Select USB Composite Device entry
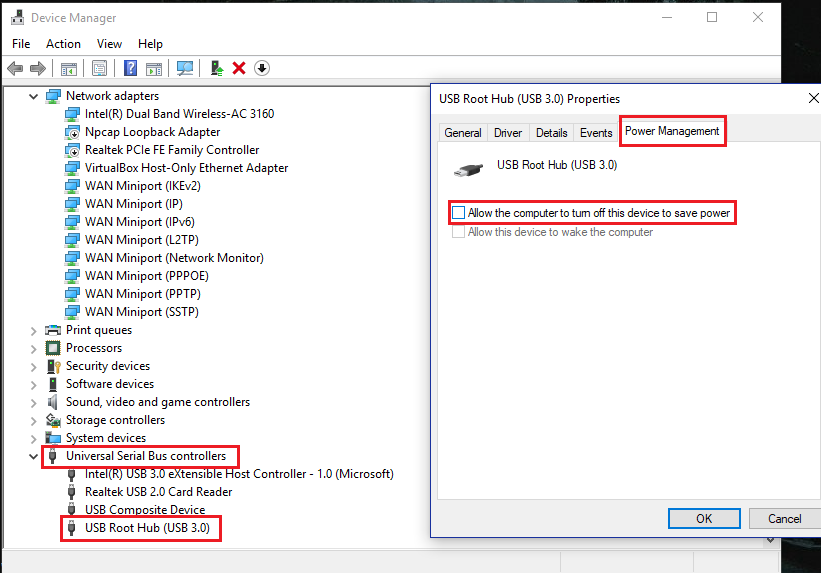 point(145,510)
